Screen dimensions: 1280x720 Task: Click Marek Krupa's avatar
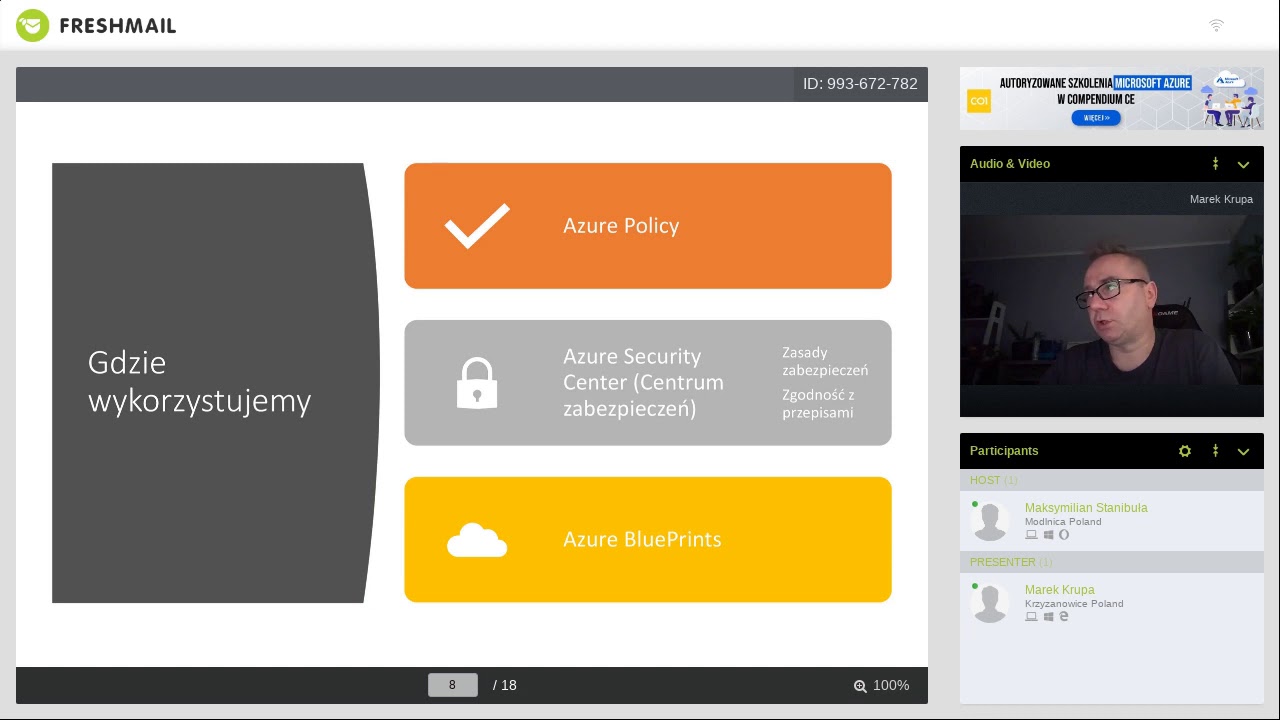click(x=990, y=603)
